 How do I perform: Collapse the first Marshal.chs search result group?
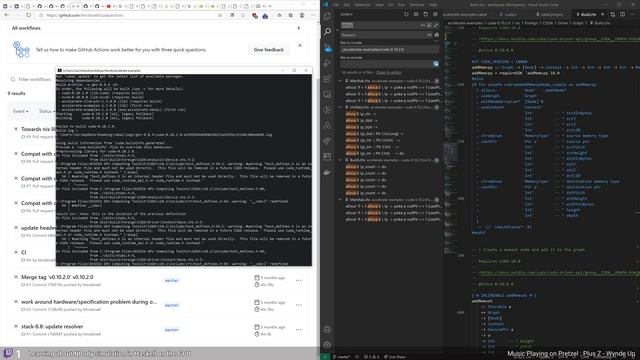pos(341,81)
